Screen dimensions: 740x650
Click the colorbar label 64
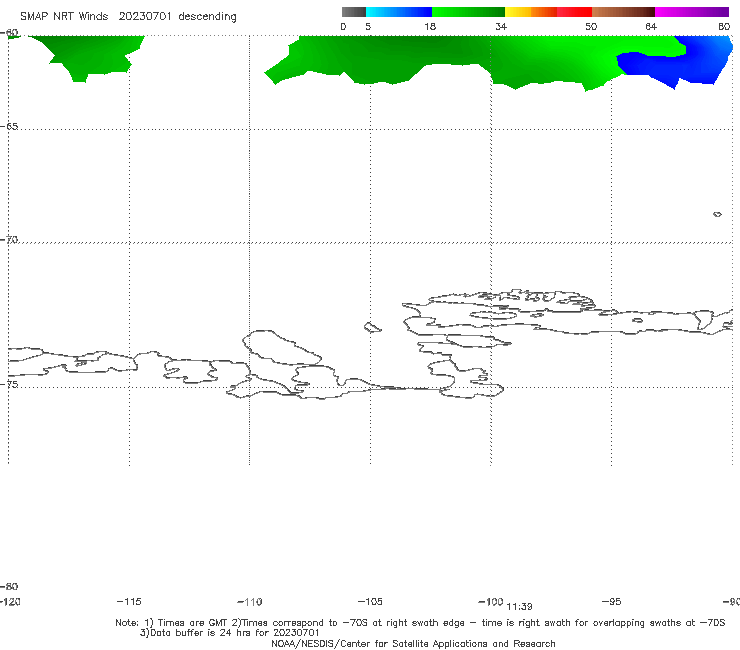[x=651, y=26]
